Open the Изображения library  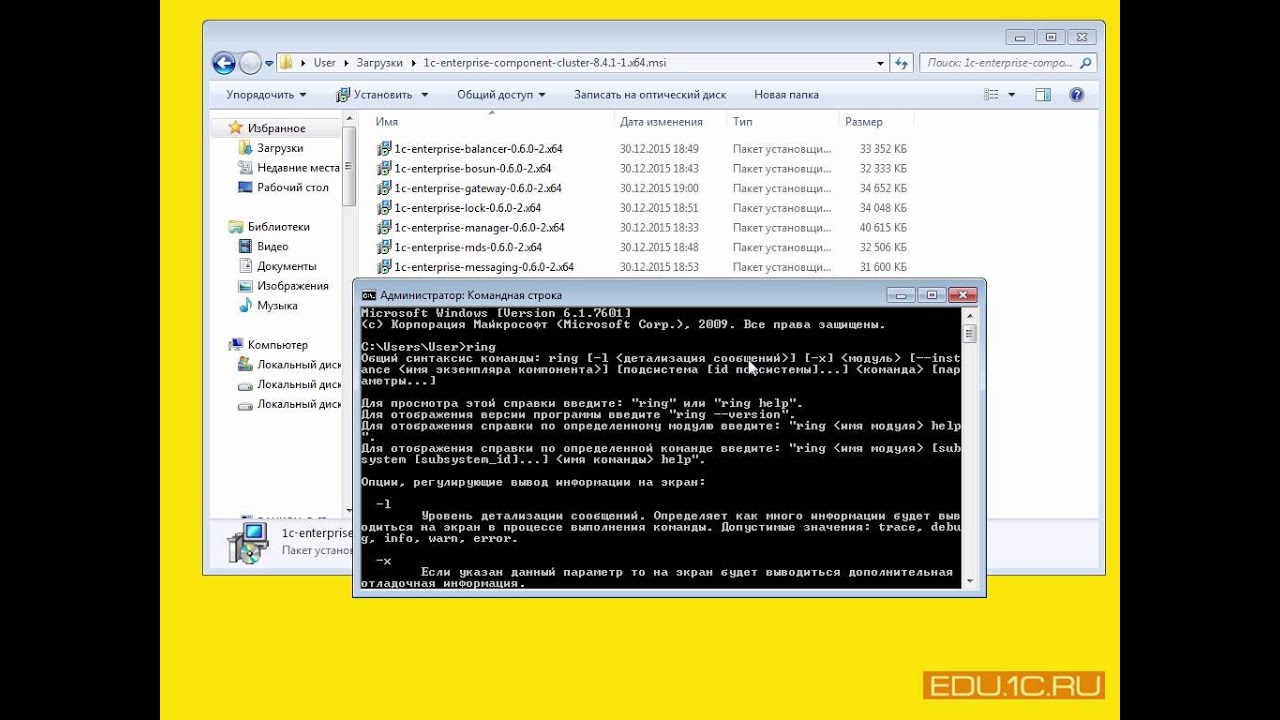tap(292, 286)
